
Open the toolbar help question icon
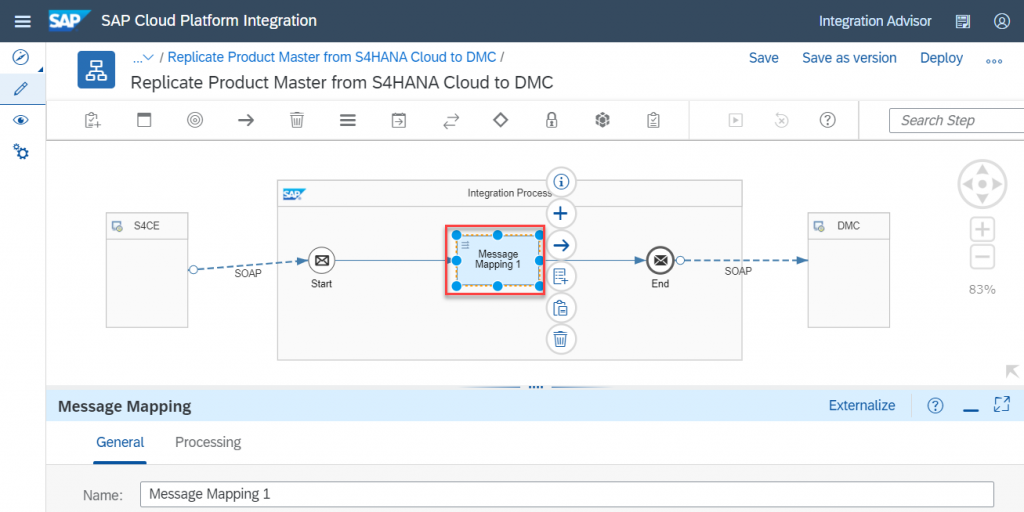pyautogui.click(x=827, y=120)
